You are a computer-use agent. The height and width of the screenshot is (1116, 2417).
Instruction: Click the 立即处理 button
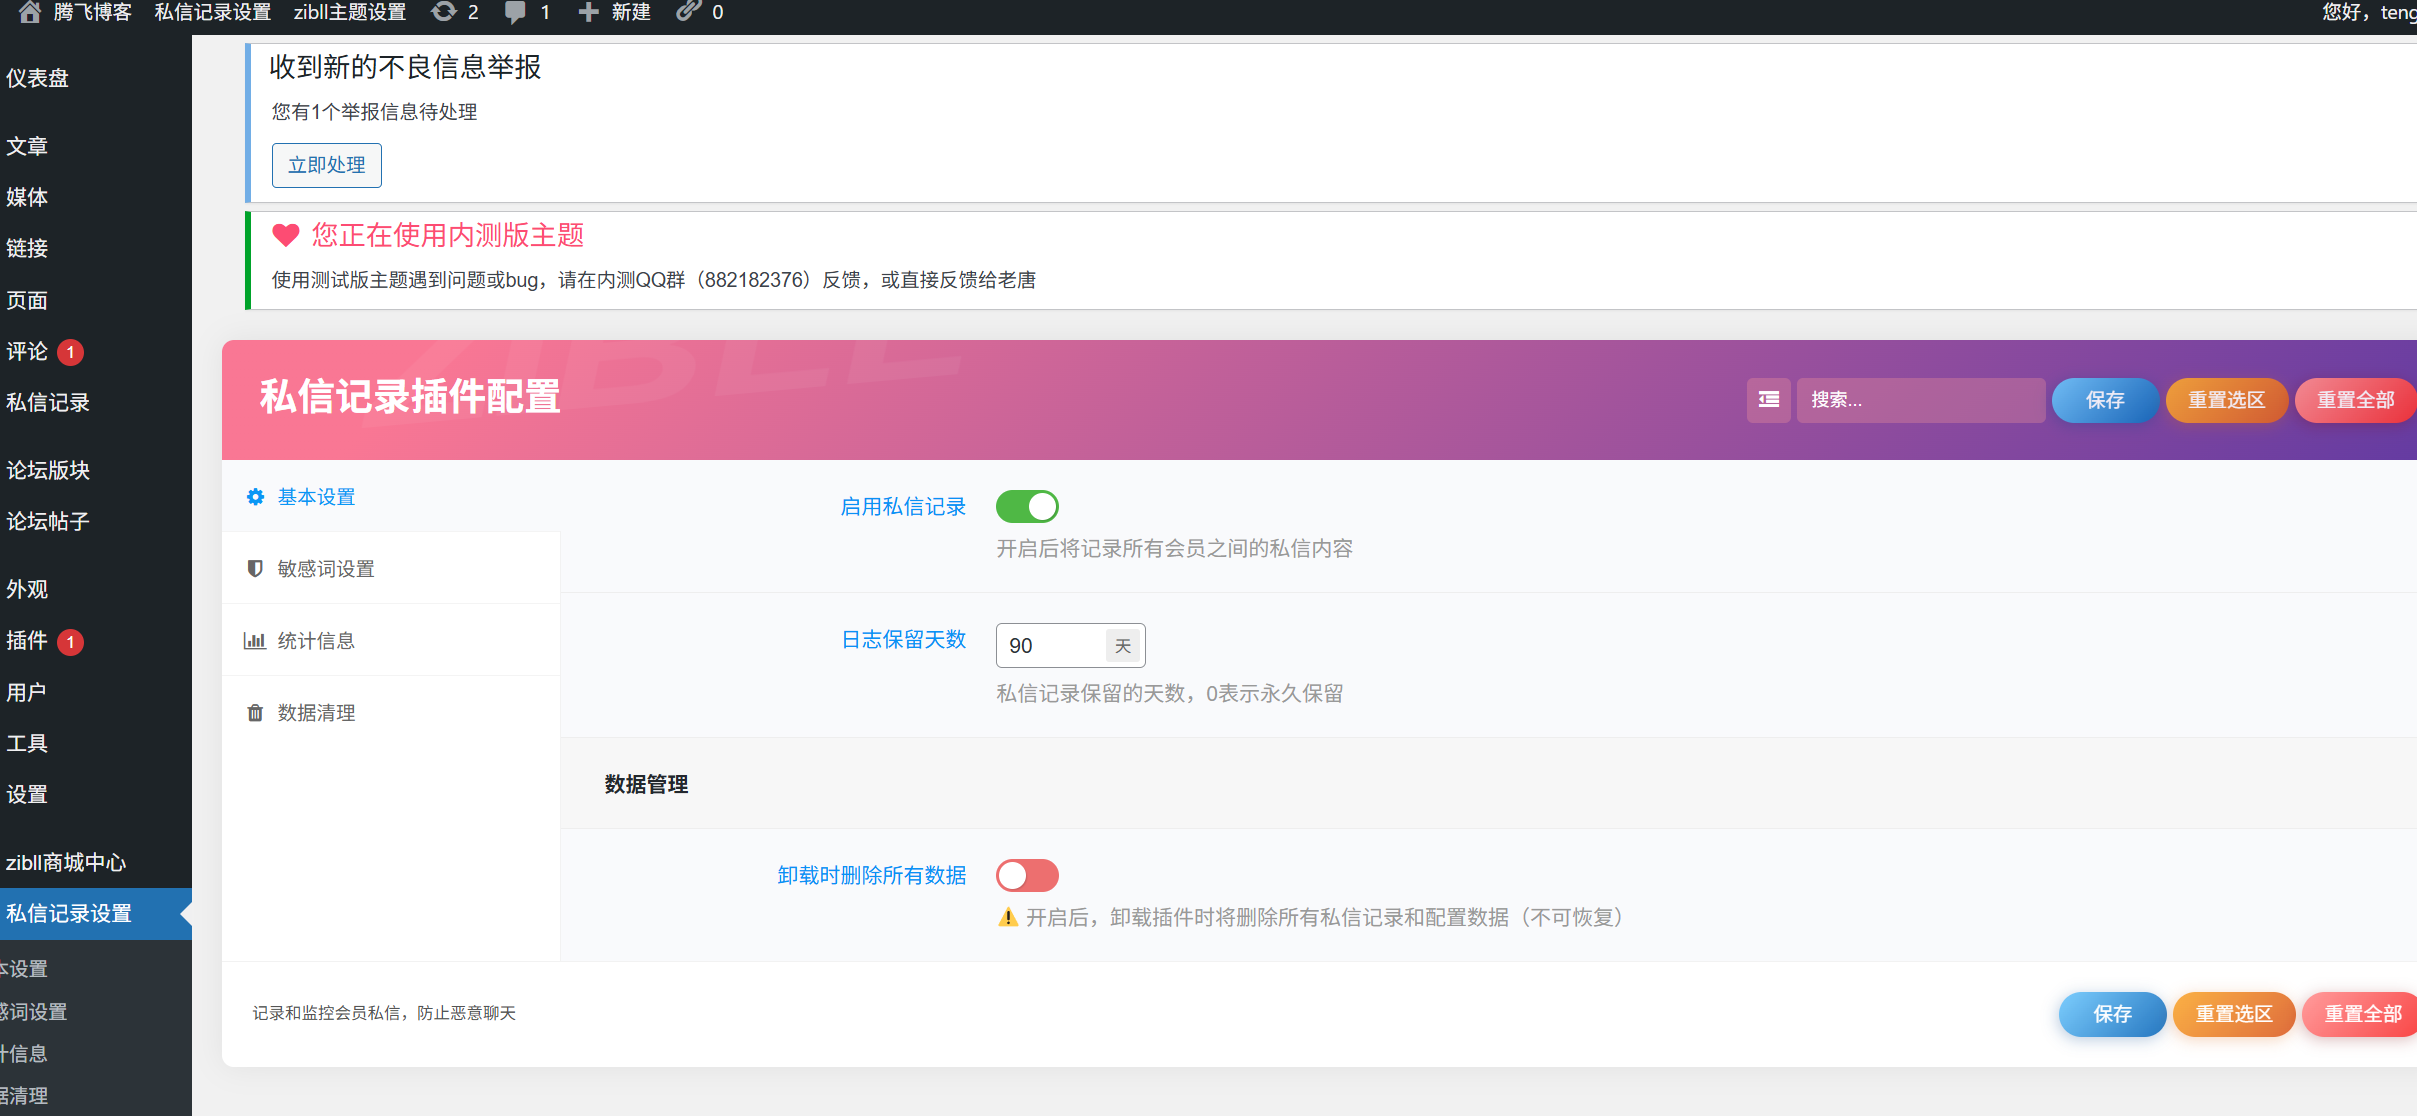click(x=326, y=165)
